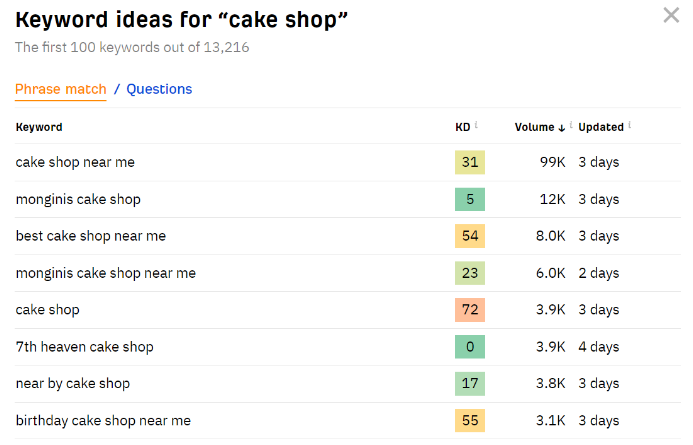Image resolution: width=693 pixels, height=445 pixels.
Task: Click the yellow KD badge 31
Action: pos(470,162)
